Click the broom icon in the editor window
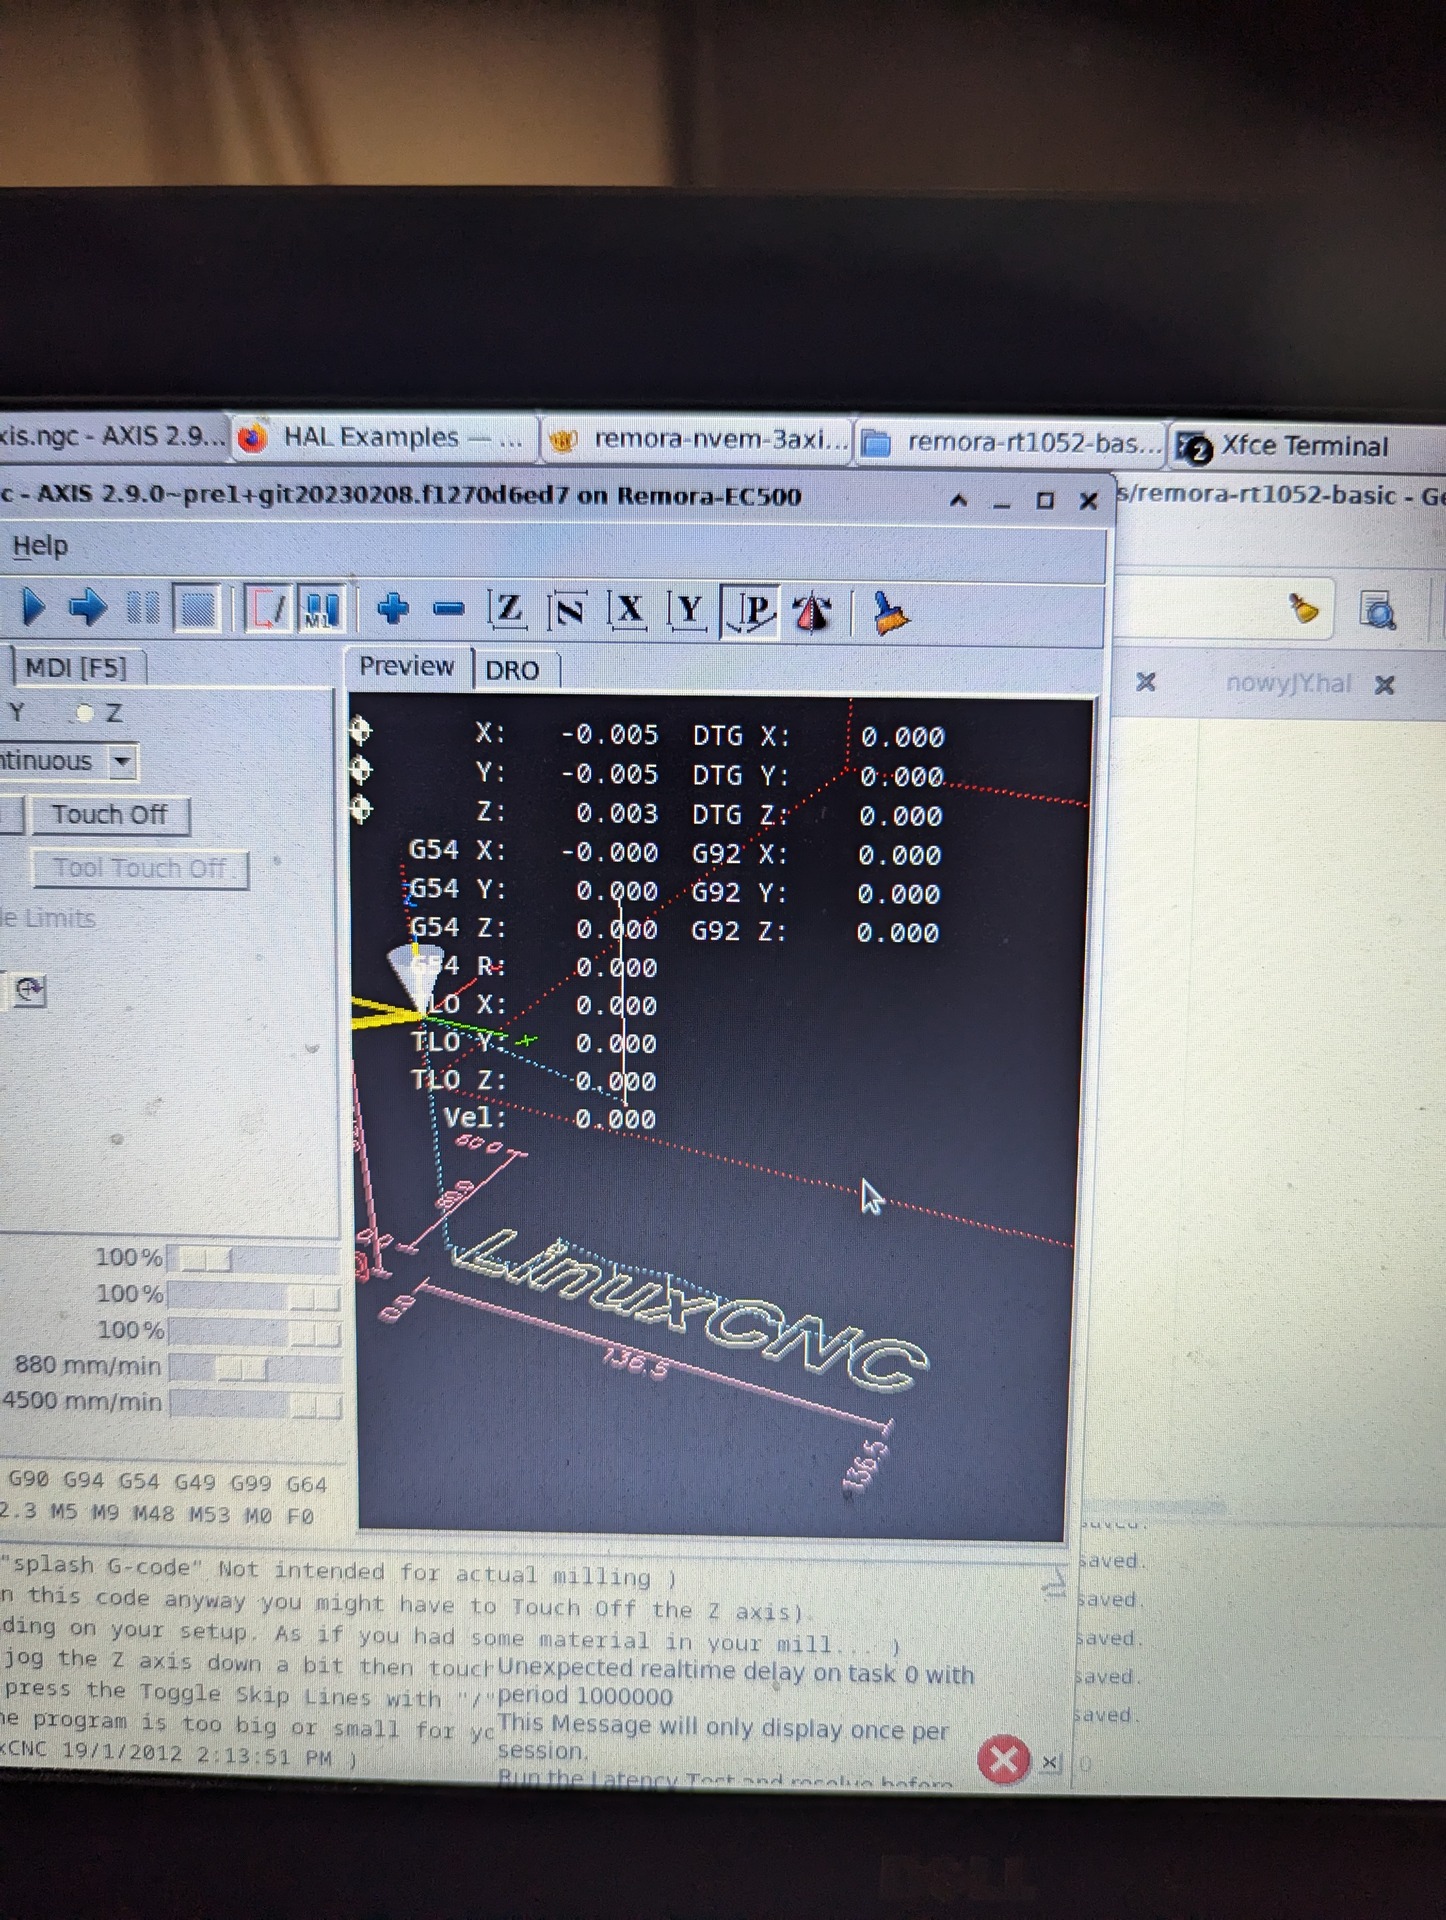1446x1920 pixels. [x=1302, y=609]
